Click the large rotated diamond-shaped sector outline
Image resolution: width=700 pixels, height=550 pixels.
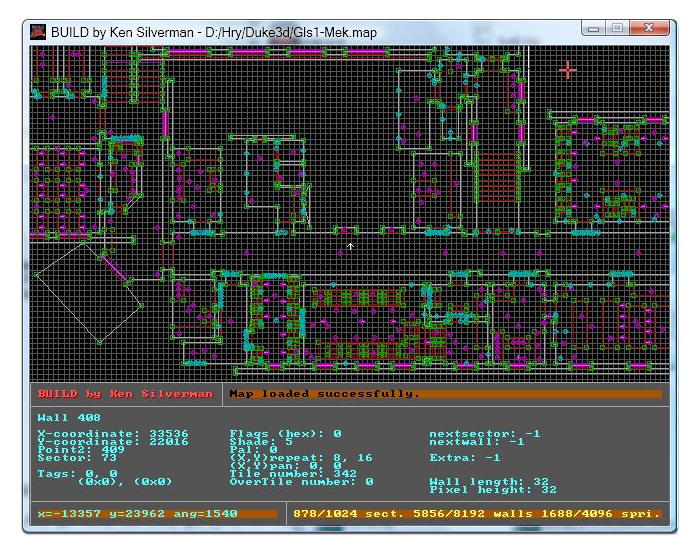click(89, 293)
